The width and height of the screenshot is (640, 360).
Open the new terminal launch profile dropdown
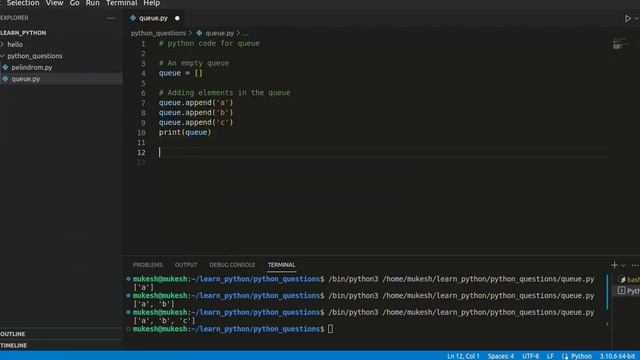coord(623,265)
